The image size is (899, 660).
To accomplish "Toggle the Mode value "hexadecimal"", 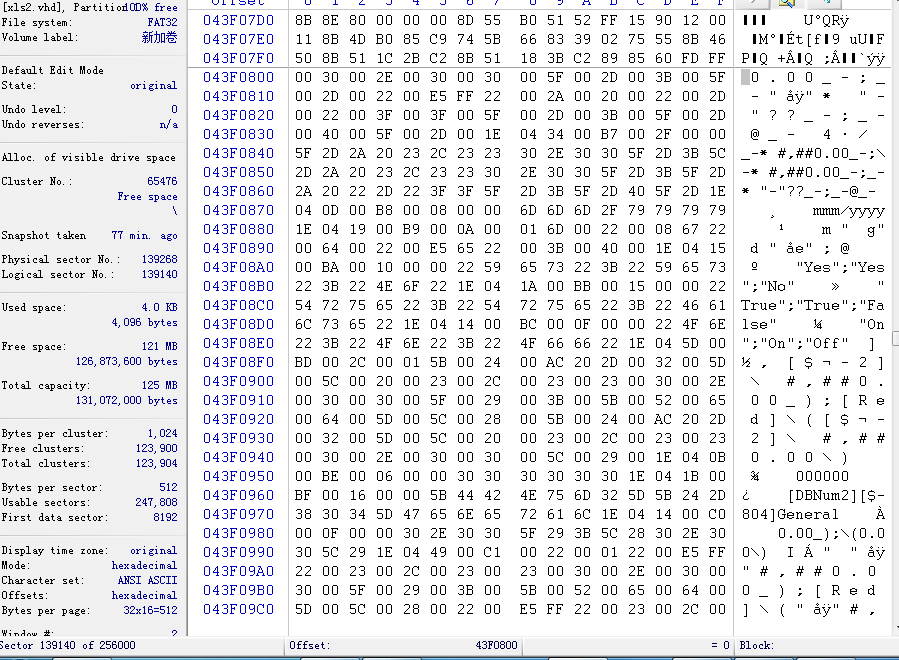I will 144,565.
